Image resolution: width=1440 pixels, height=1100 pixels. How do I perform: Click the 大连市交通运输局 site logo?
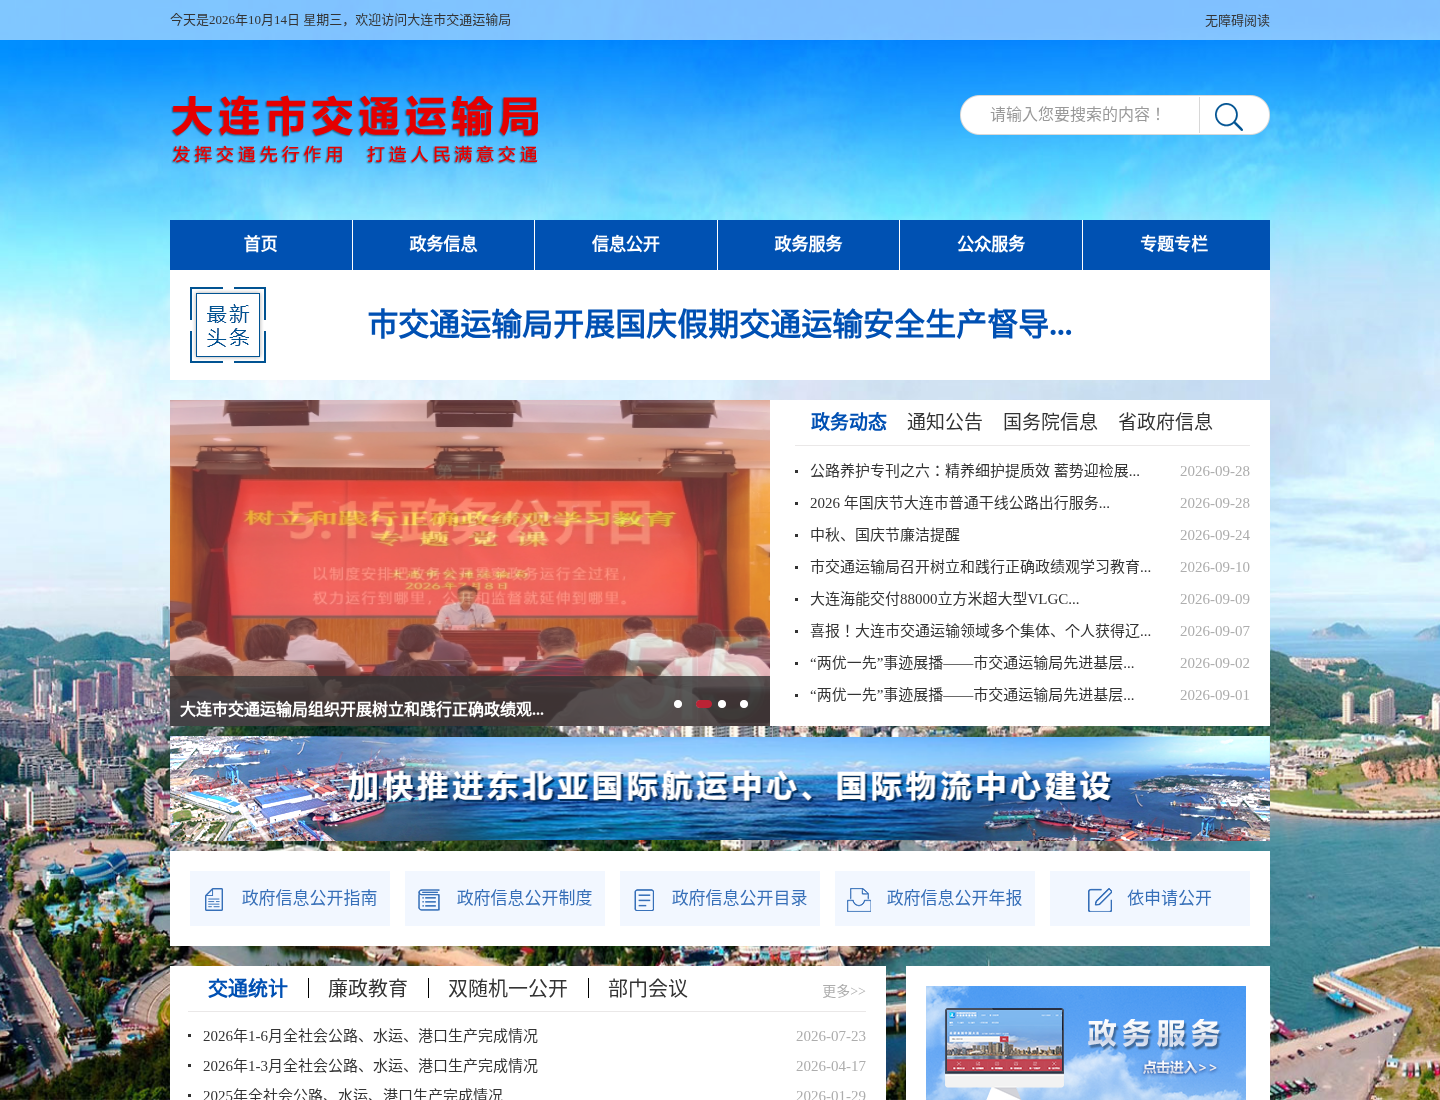click(x=355, y=129)
